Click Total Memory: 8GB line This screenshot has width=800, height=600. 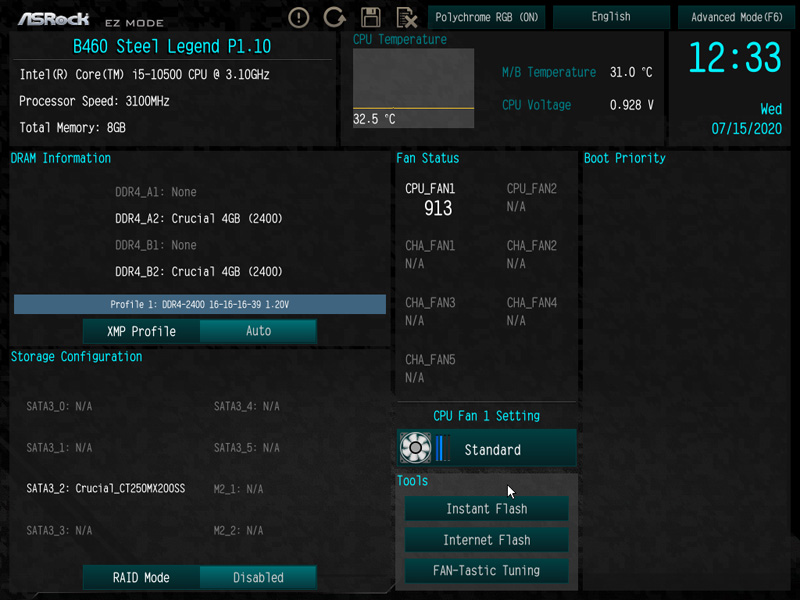72,128
